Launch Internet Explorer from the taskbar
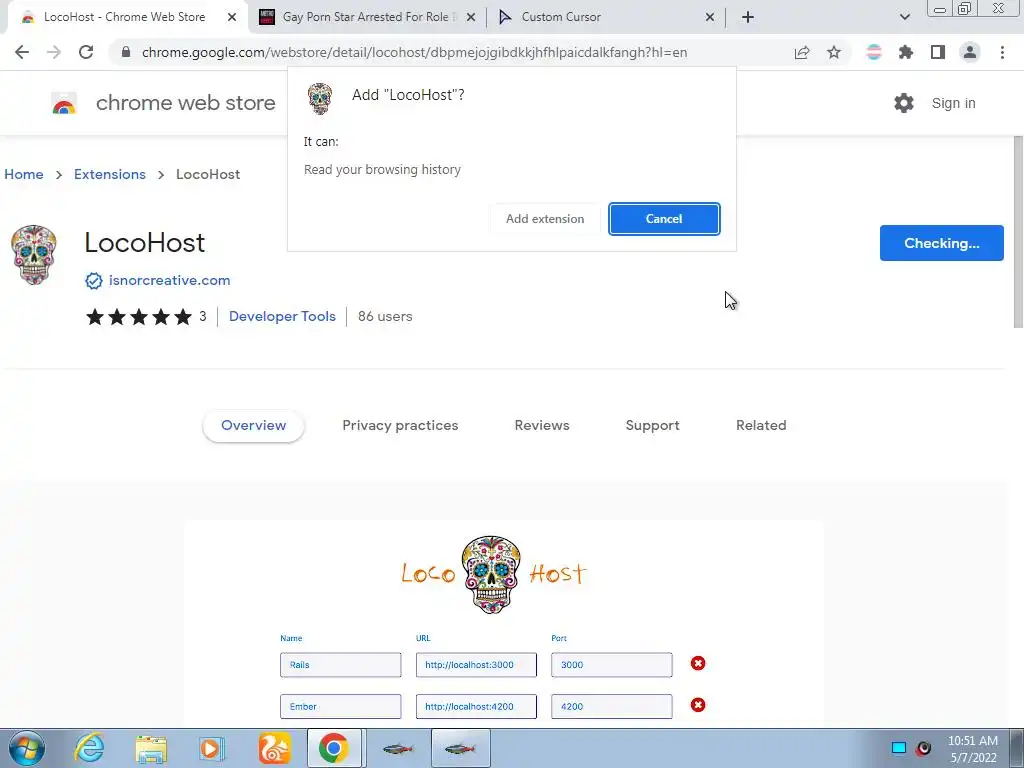The image size is (1024, 768). coord(89,748)
